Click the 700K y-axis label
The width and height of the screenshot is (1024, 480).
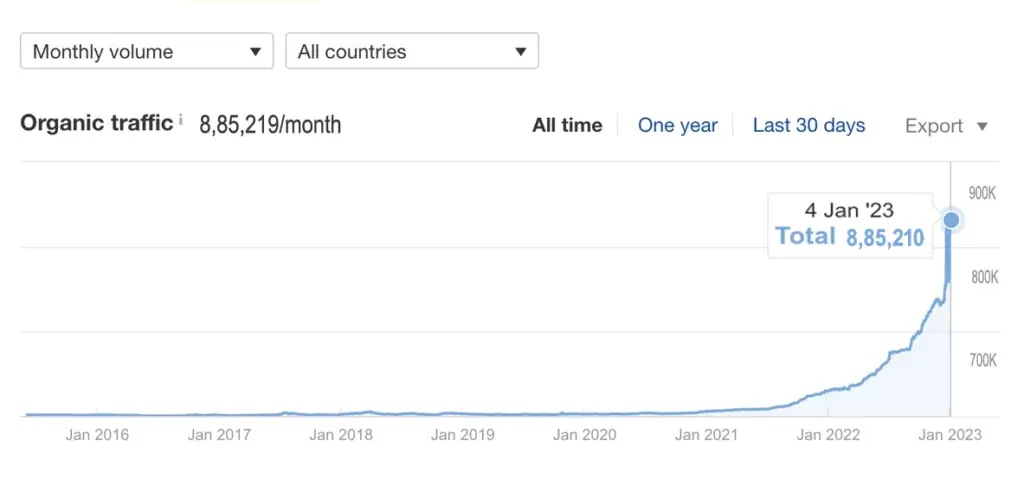tap(983, 361)
